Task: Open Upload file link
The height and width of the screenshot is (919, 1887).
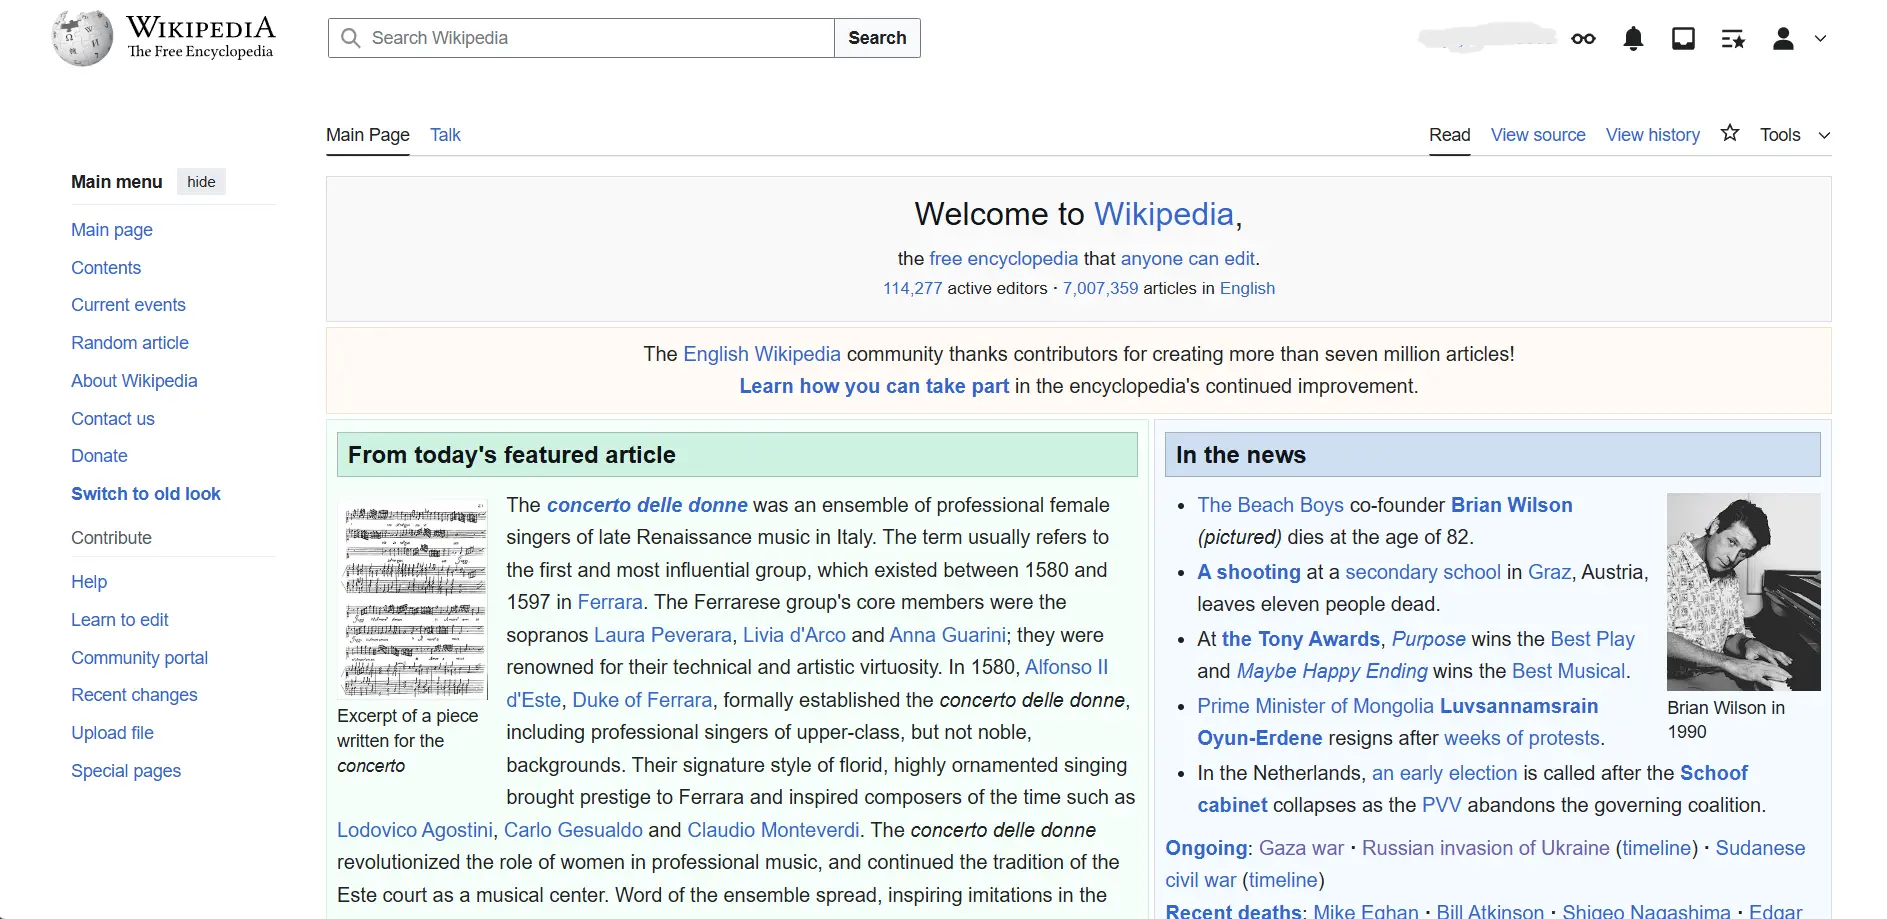Action: [112, 733]
